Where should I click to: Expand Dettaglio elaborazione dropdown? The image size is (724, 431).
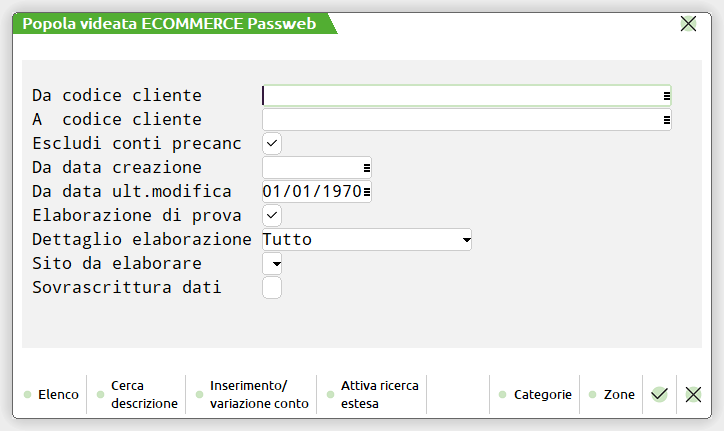pyautogui.click(x=466, y=240)
